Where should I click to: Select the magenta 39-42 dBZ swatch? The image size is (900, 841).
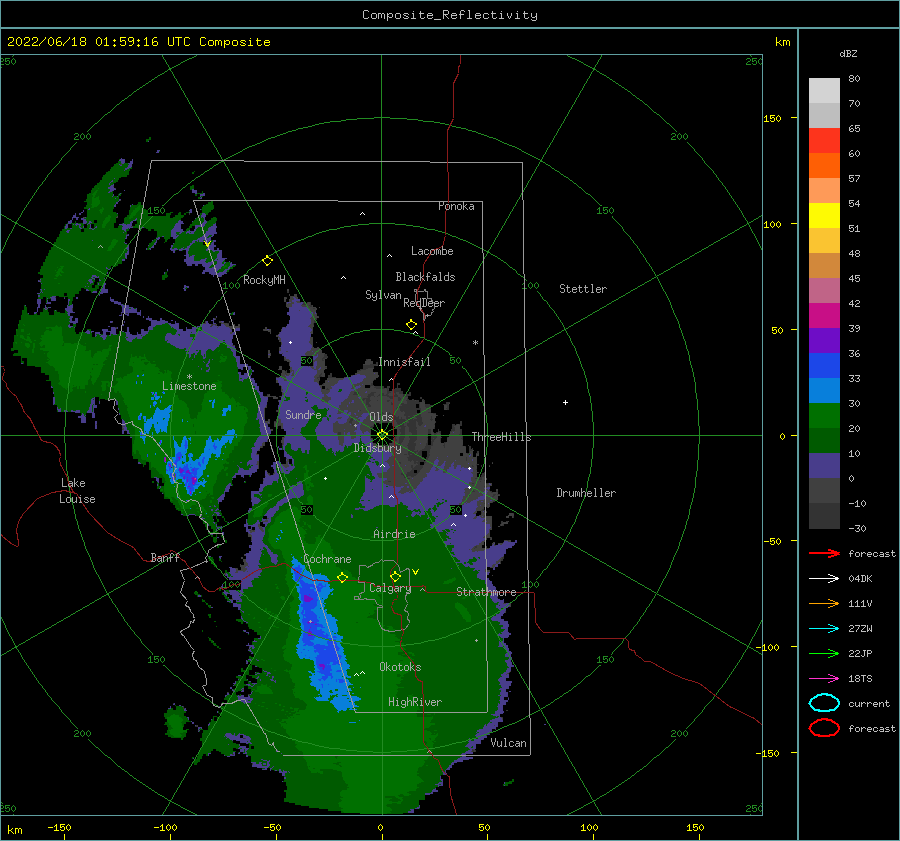(x=824, y=315)
